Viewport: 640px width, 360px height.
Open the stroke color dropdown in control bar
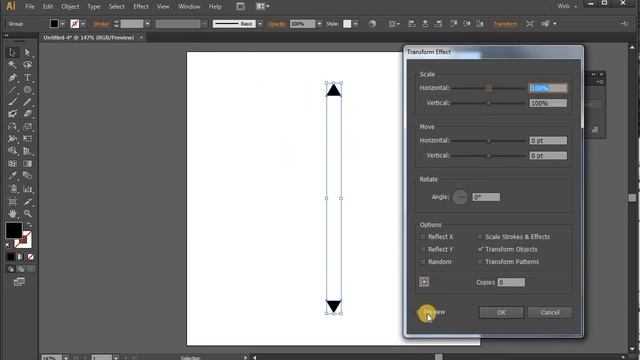(x=83, y=24)
